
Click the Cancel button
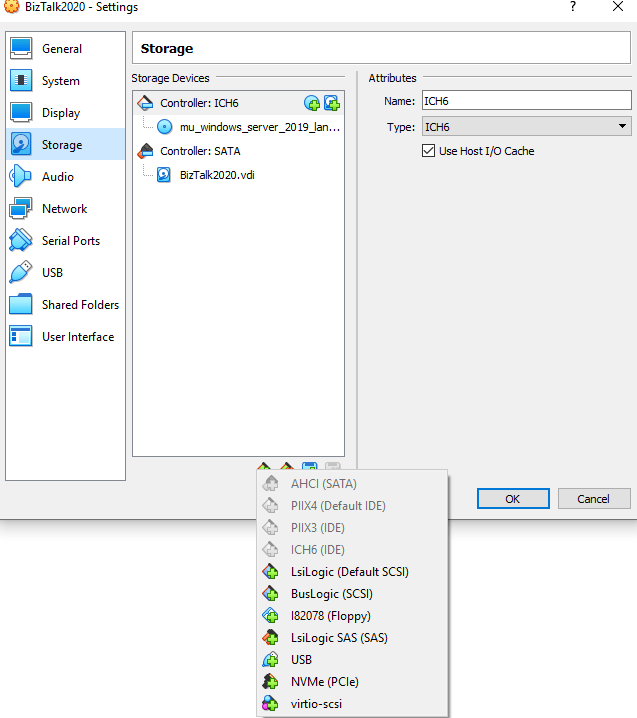pos(594,499)
